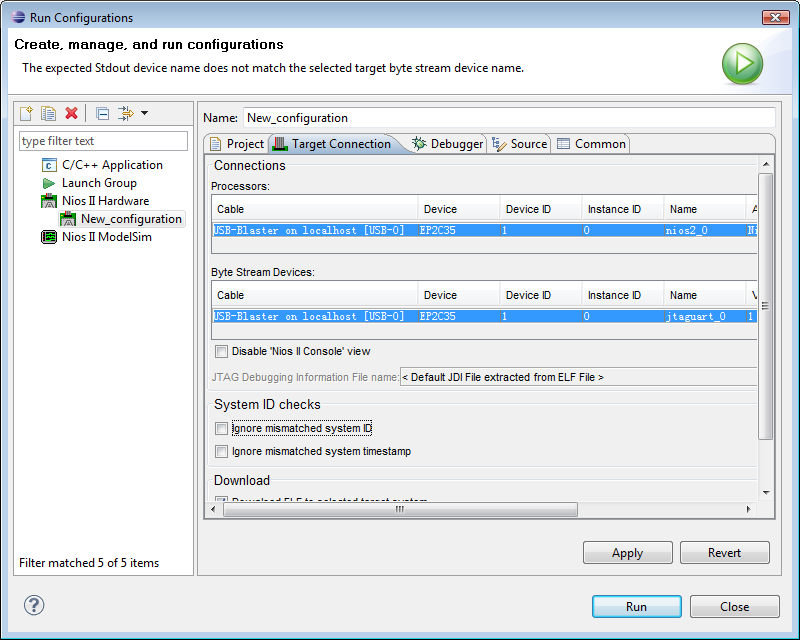
Task: Open the filter options dropdown arrow
Action: [145, 113]
